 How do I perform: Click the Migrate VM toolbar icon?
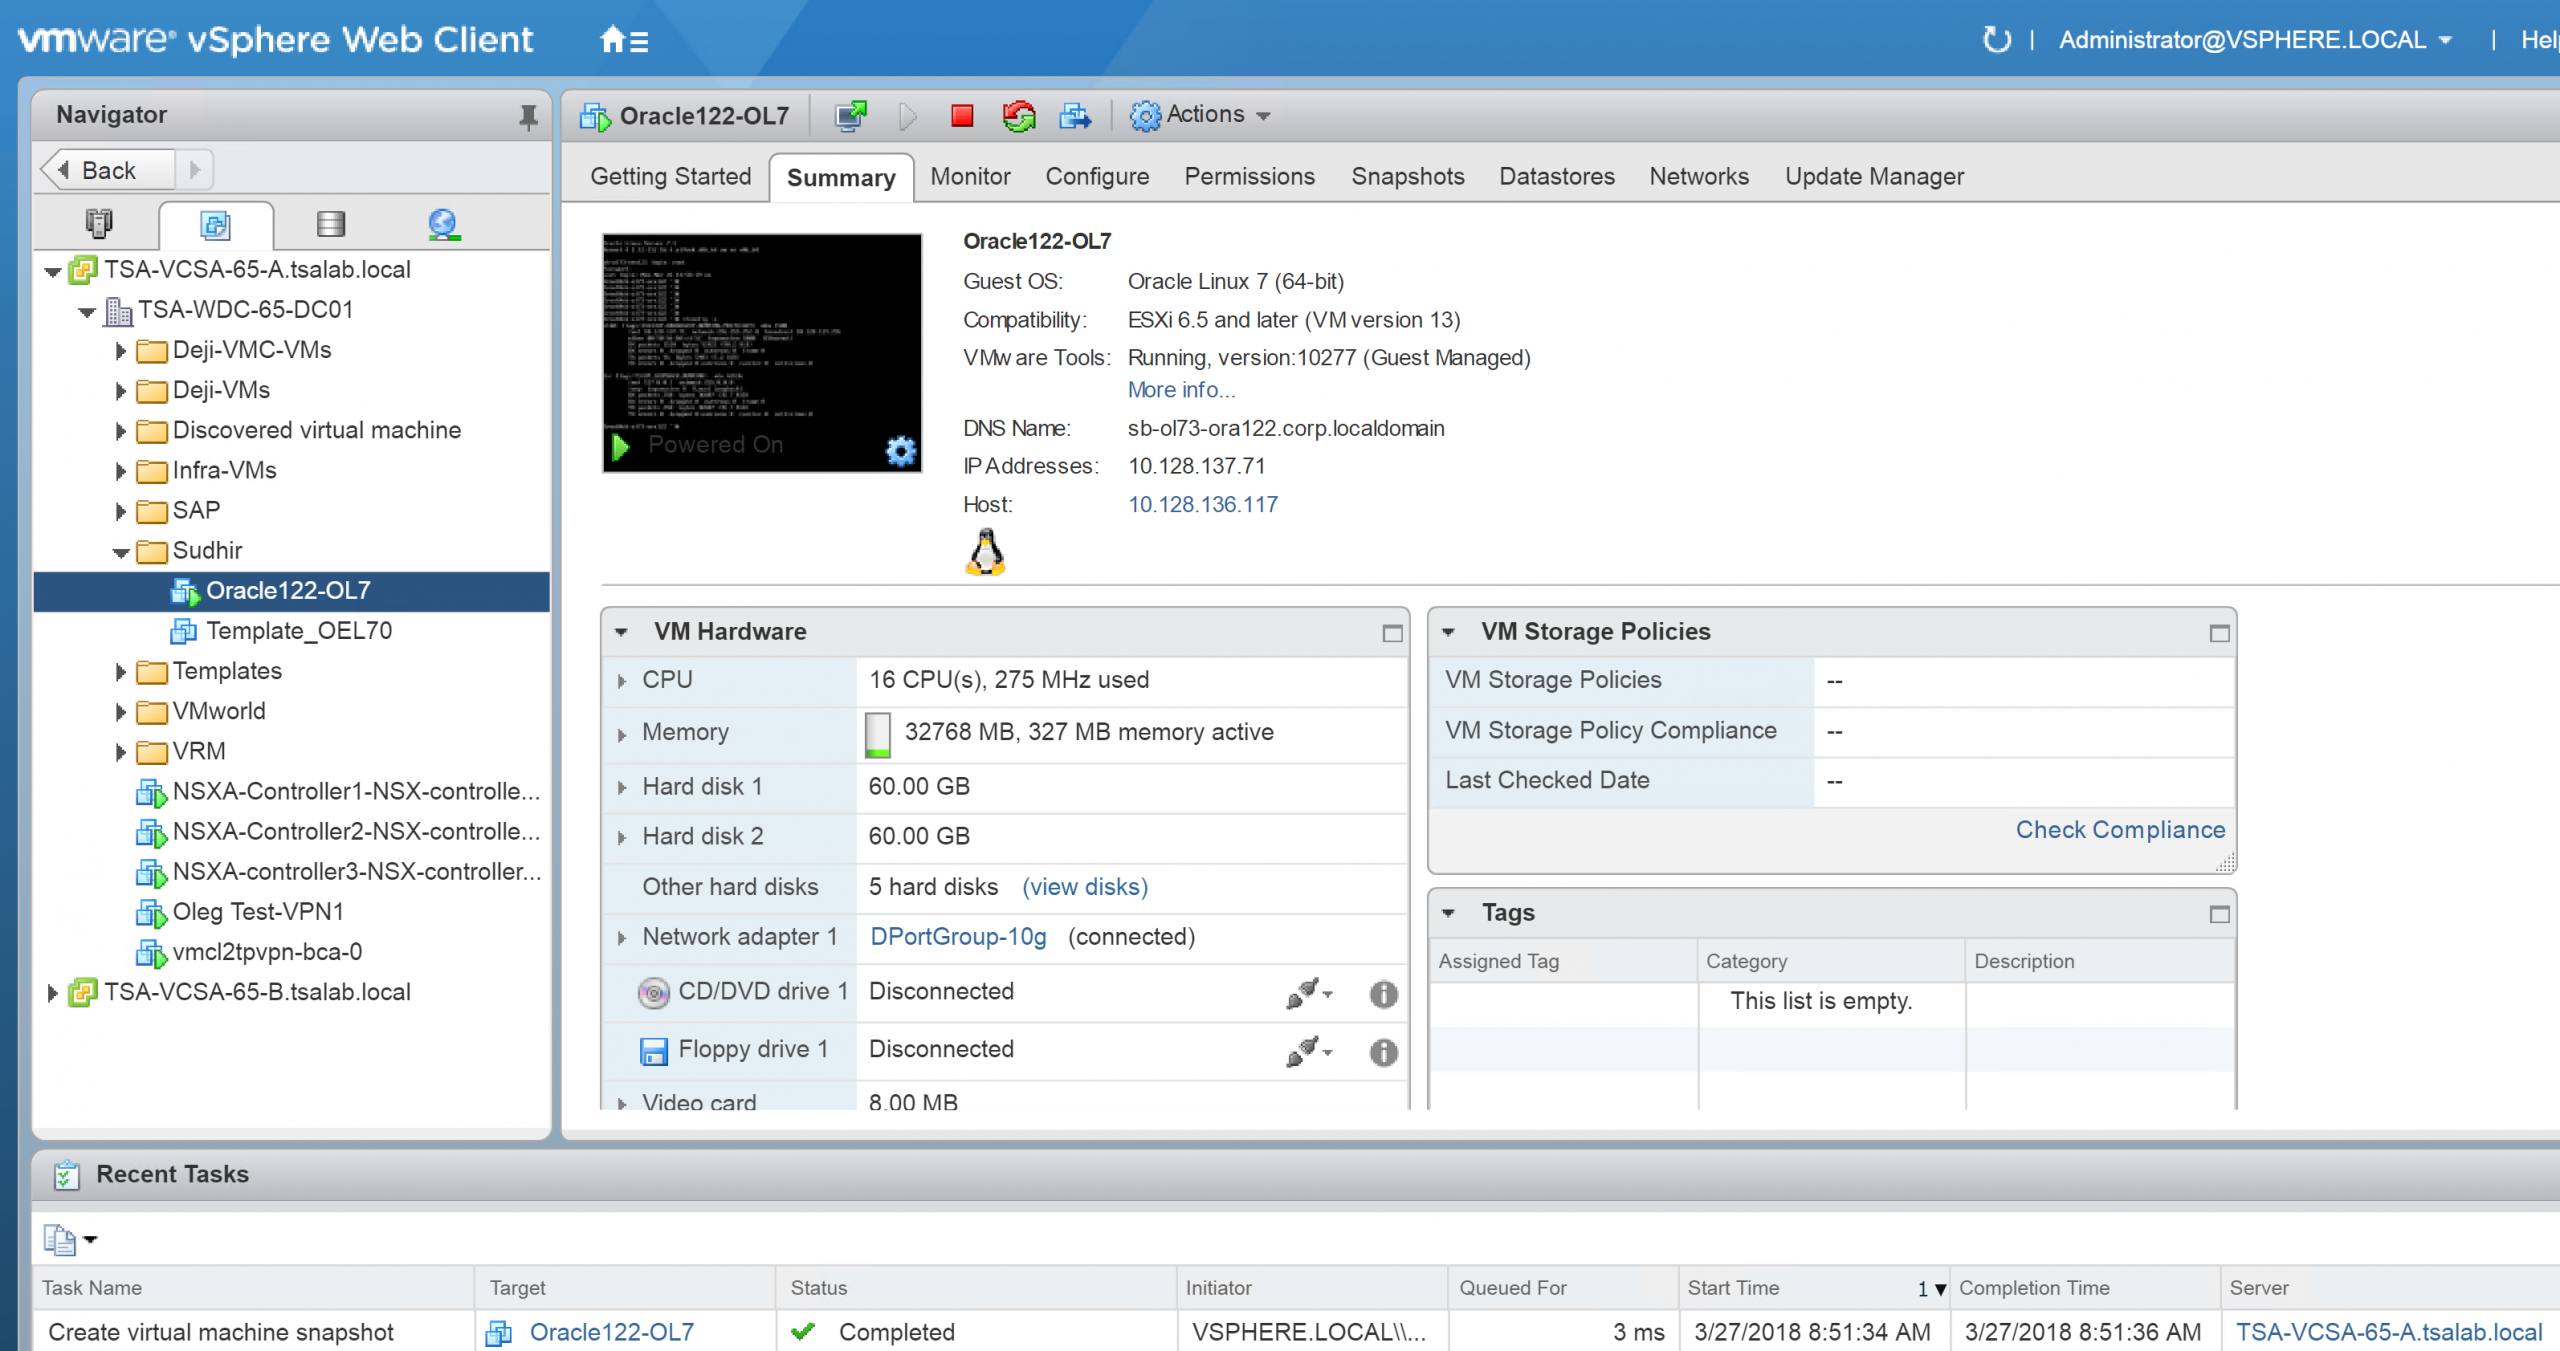[1075, 116]
